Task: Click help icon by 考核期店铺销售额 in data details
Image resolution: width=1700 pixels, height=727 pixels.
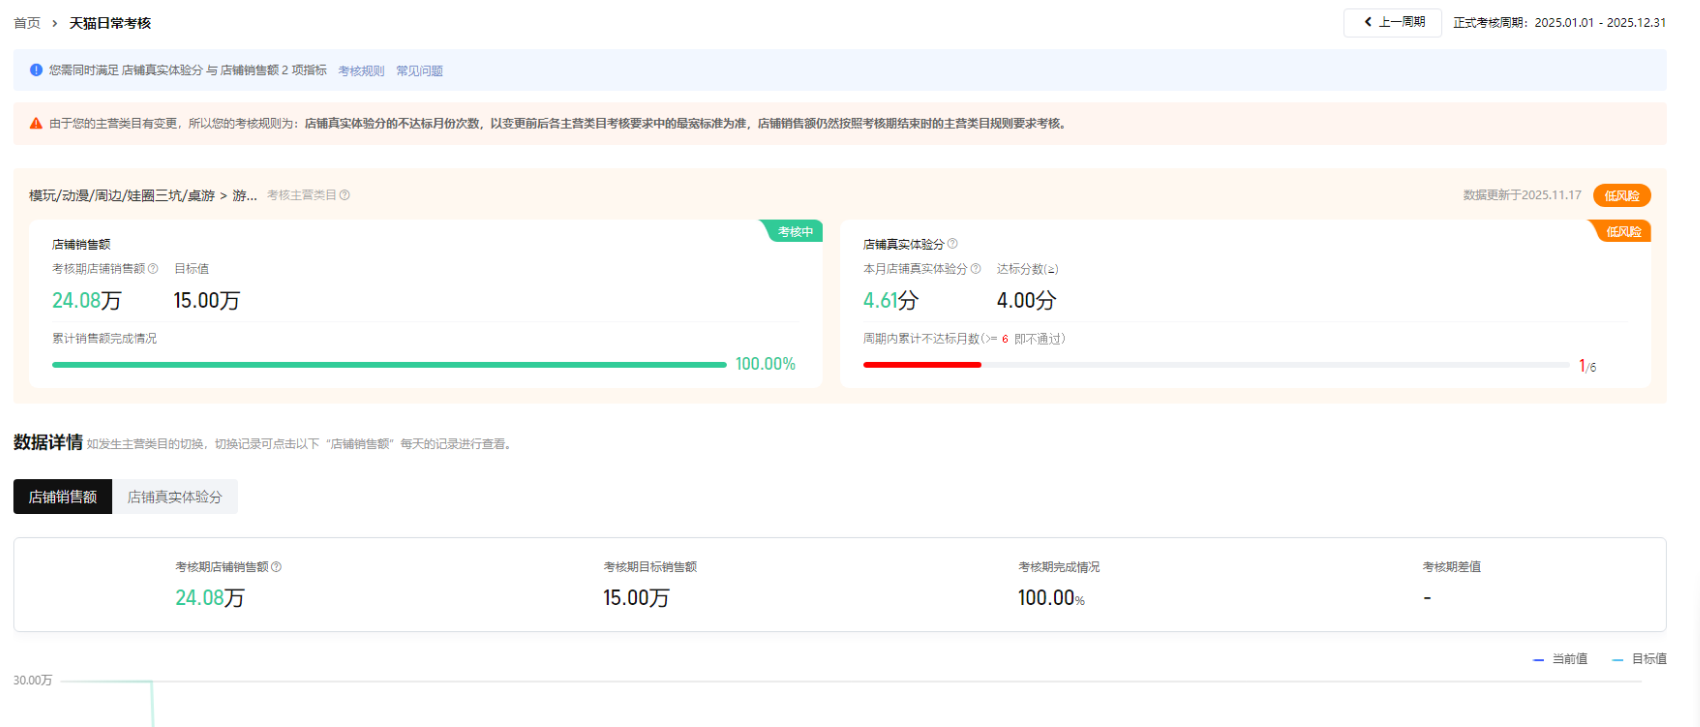Action: coord(276,567)
